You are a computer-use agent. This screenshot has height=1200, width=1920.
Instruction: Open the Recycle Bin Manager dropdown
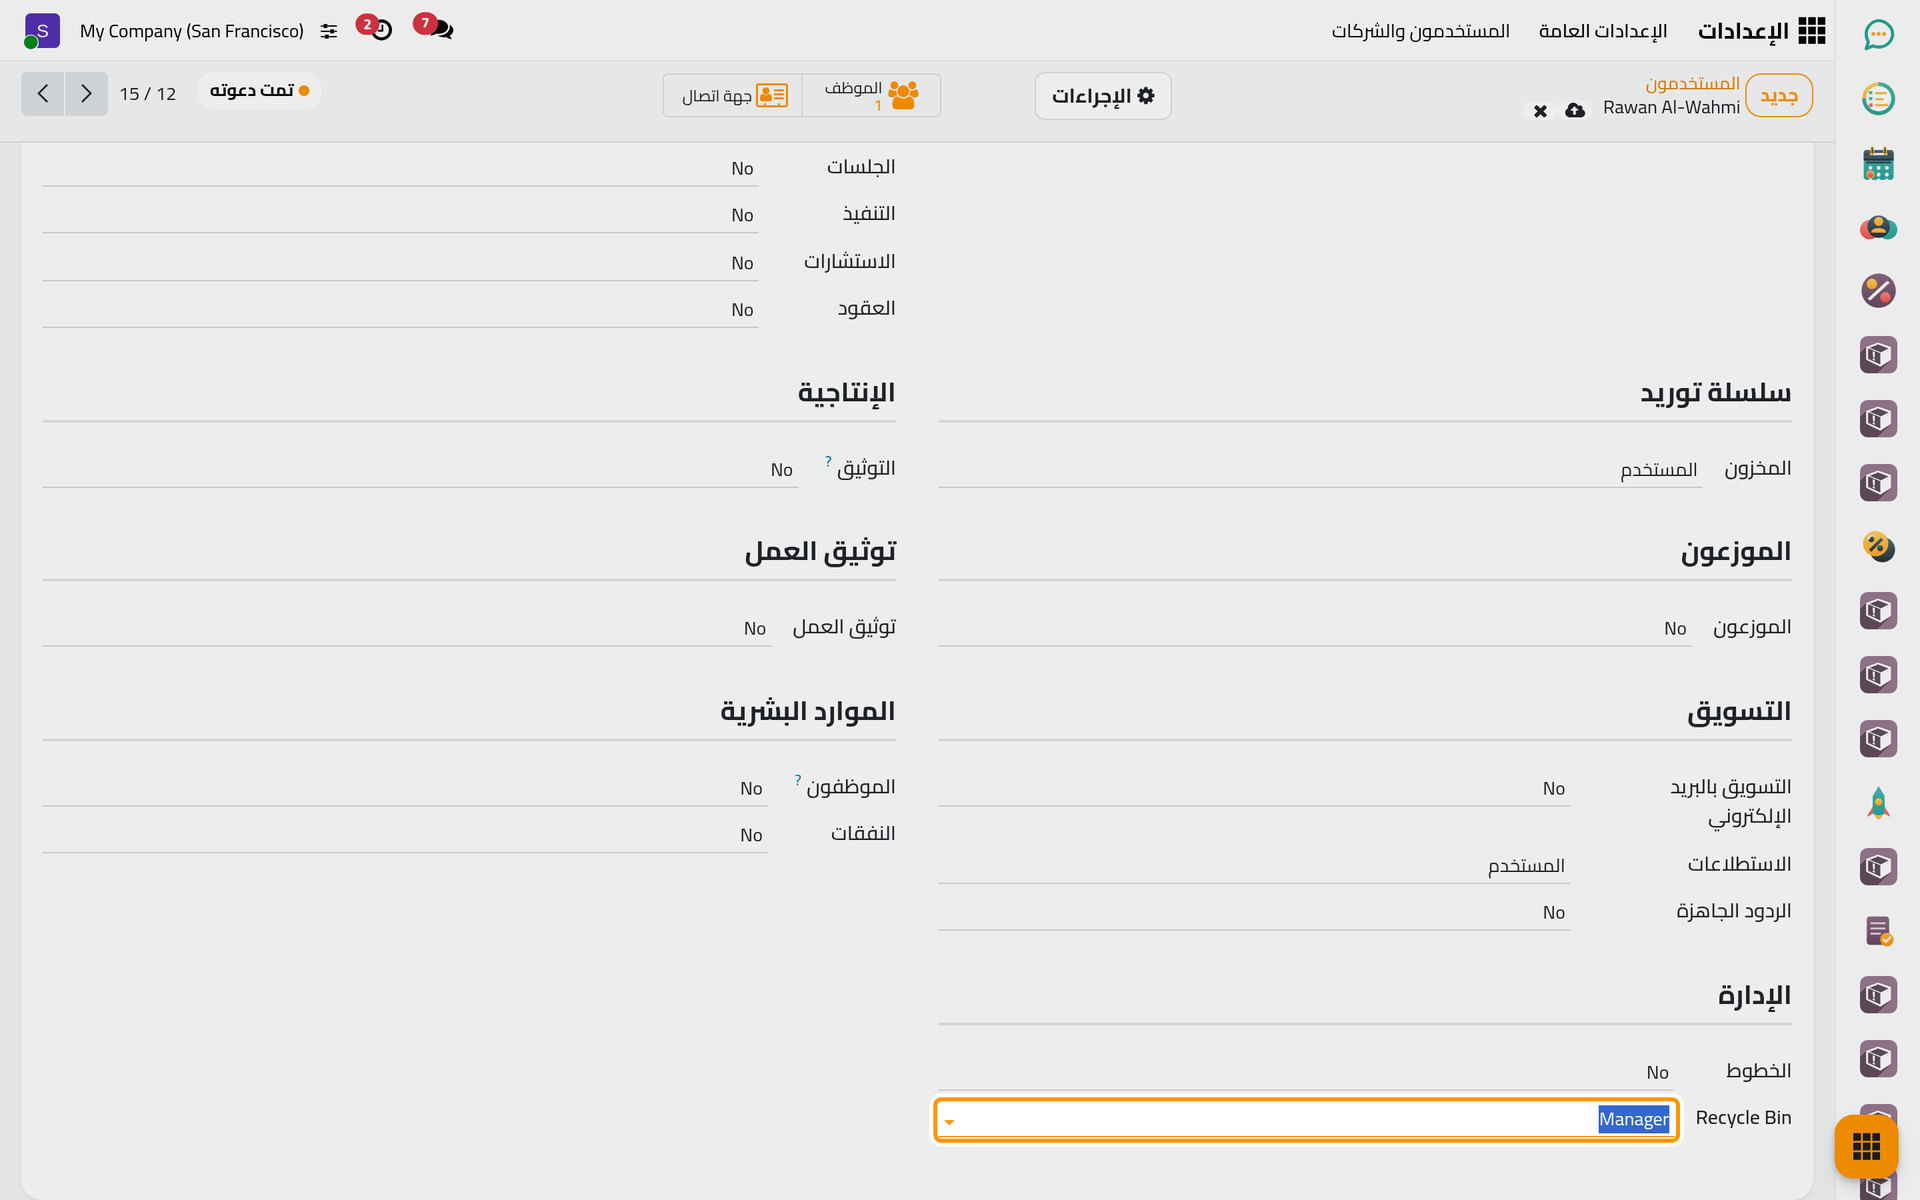1306,1119
